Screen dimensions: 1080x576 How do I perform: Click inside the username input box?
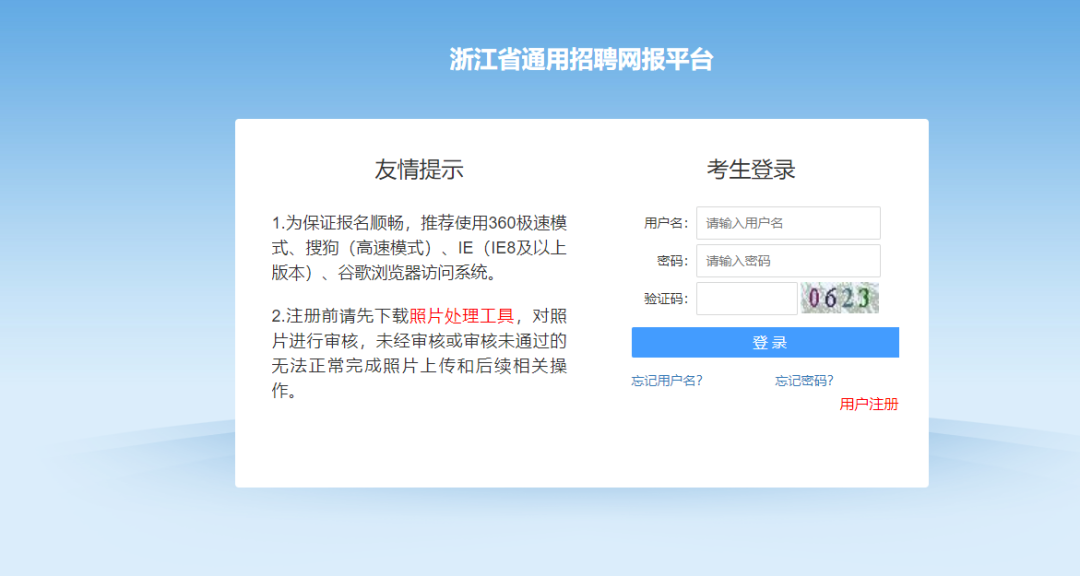(787, 223)
